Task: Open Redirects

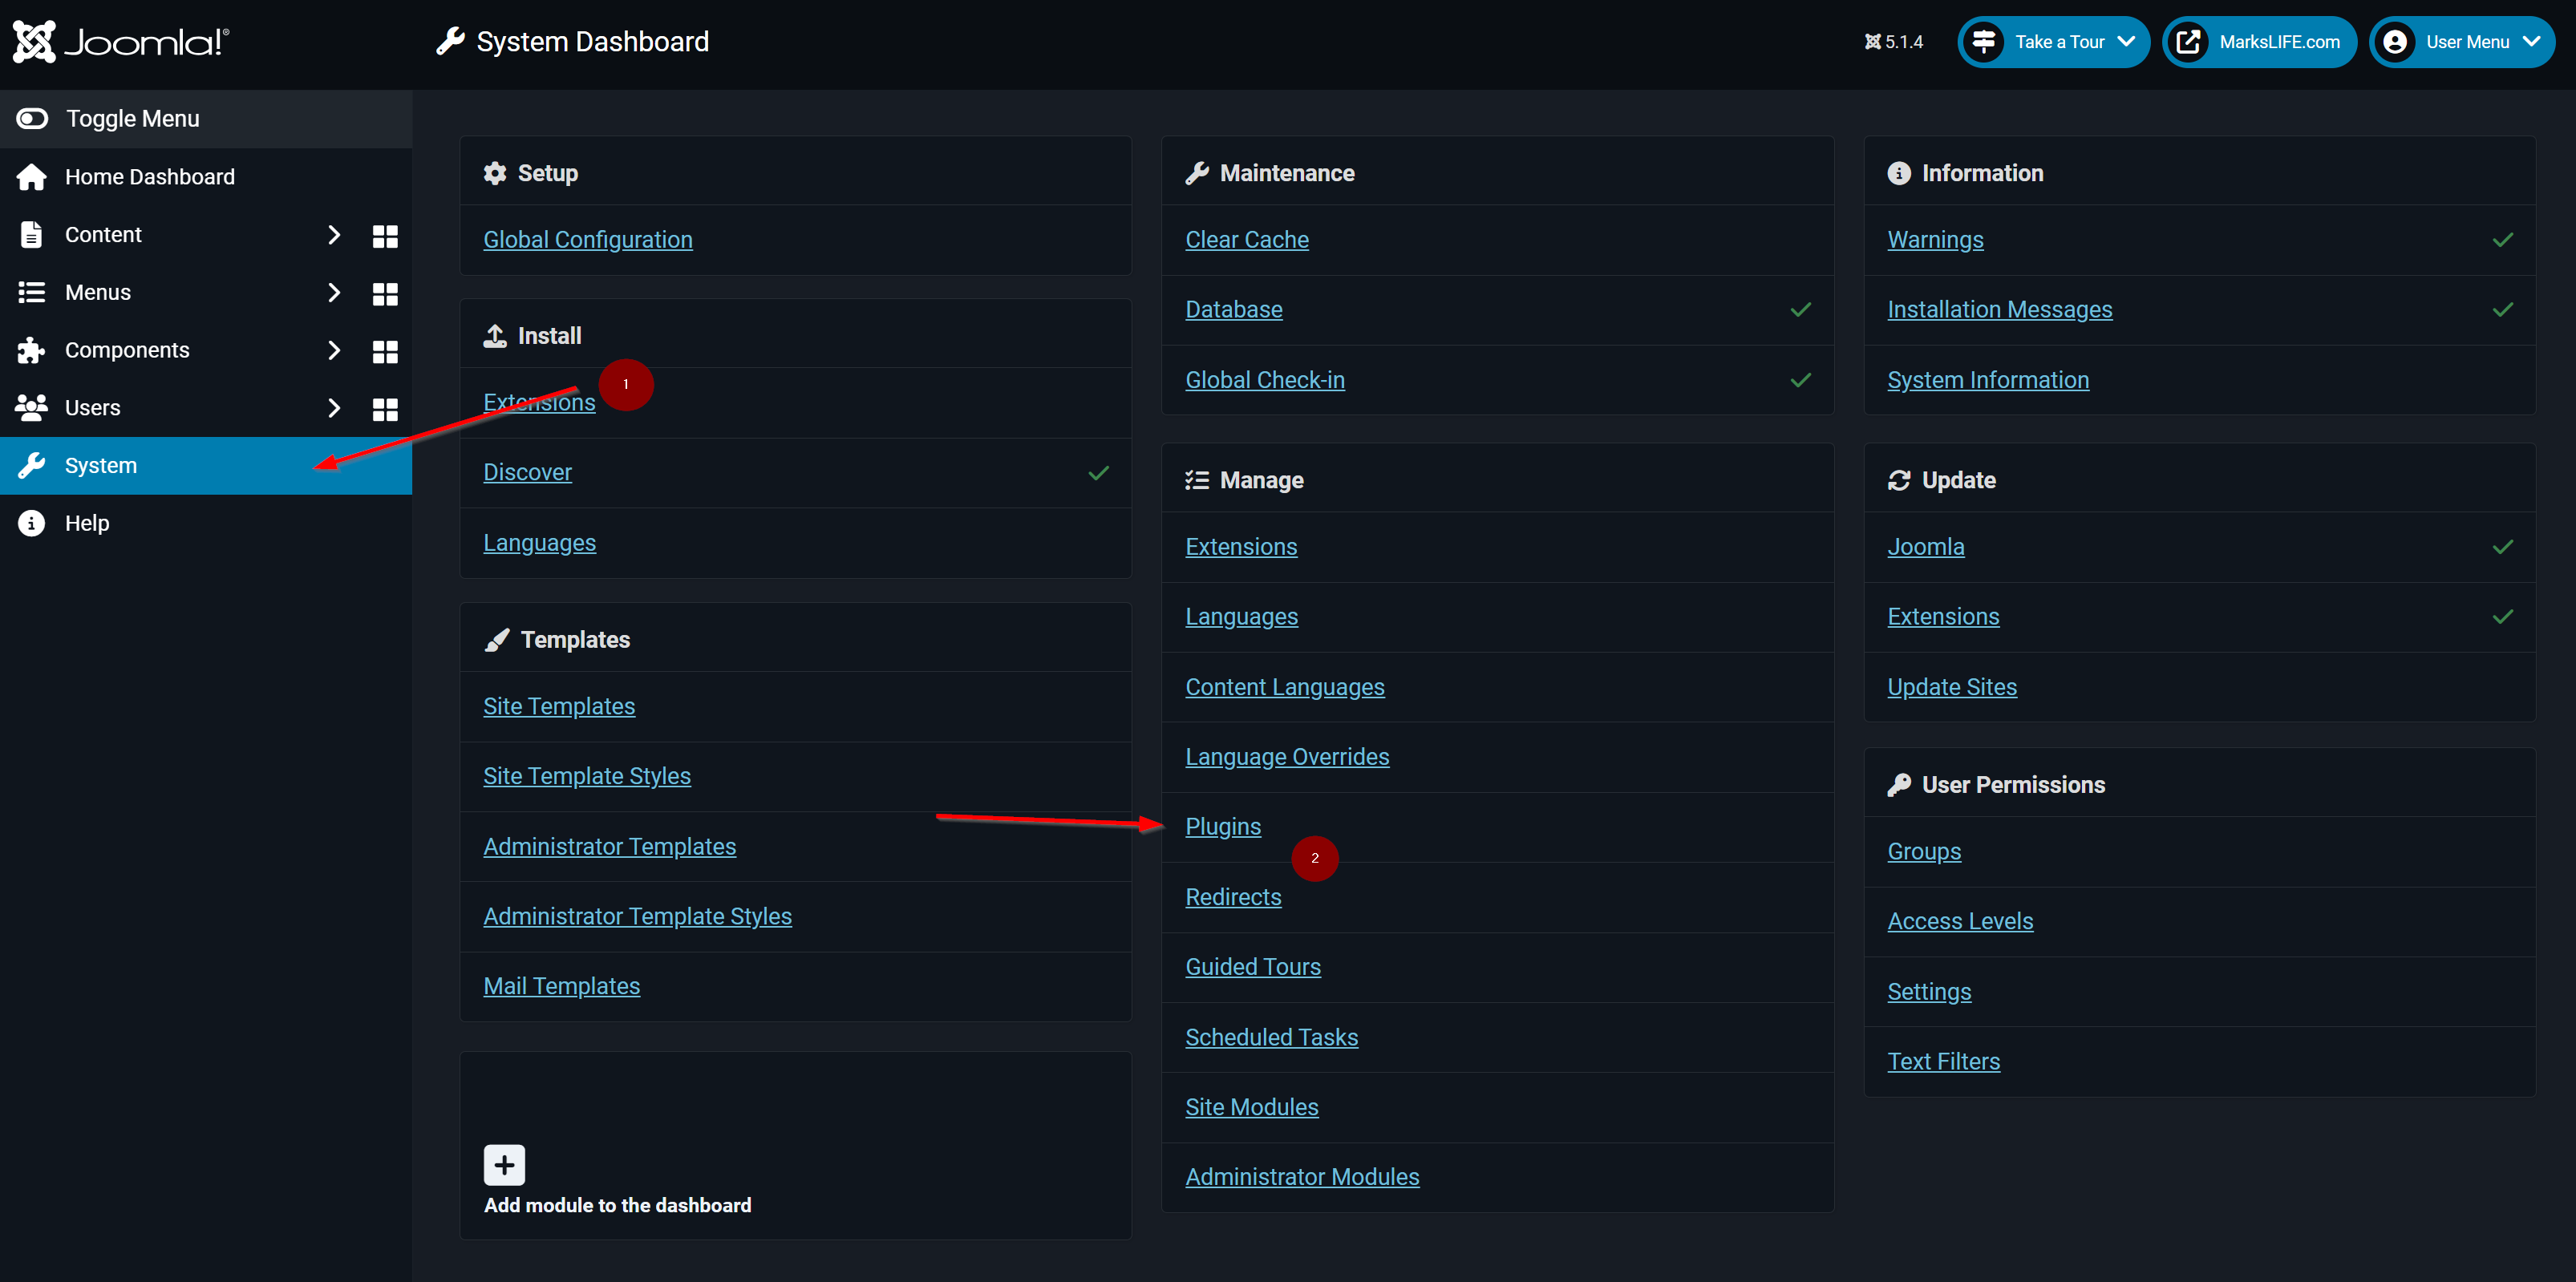Action: [x=1233, y=898]
